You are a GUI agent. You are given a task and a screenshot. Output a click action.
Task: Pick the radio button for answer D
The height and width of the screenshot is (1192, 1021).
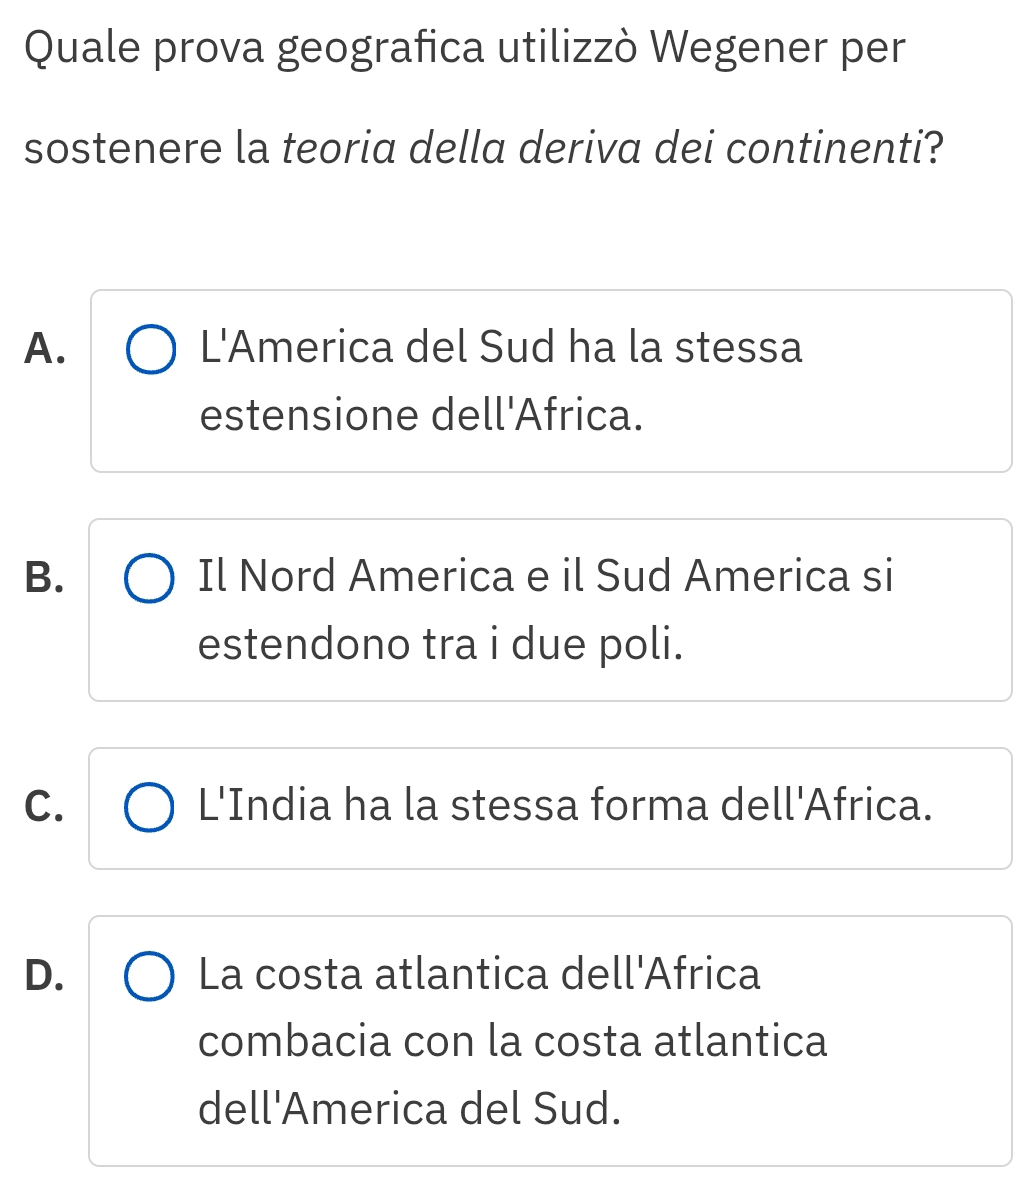pos(150,976)
